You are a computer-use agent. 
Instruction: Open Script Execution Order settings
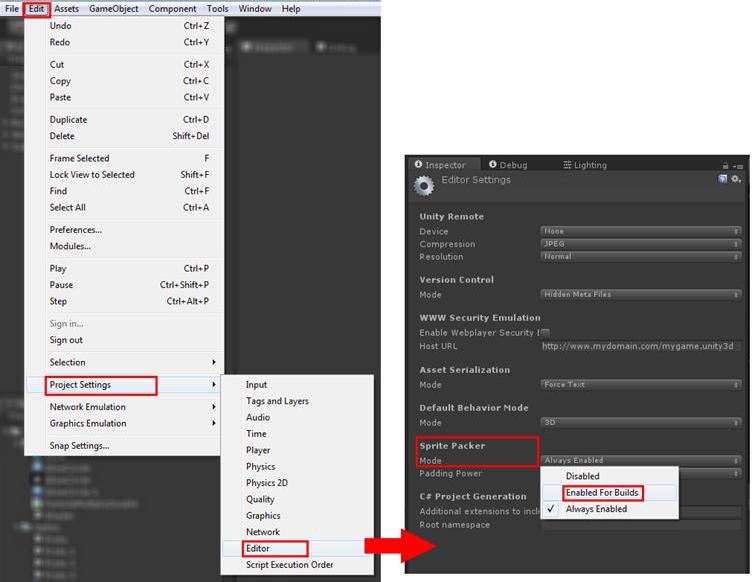tap(297, 565)
